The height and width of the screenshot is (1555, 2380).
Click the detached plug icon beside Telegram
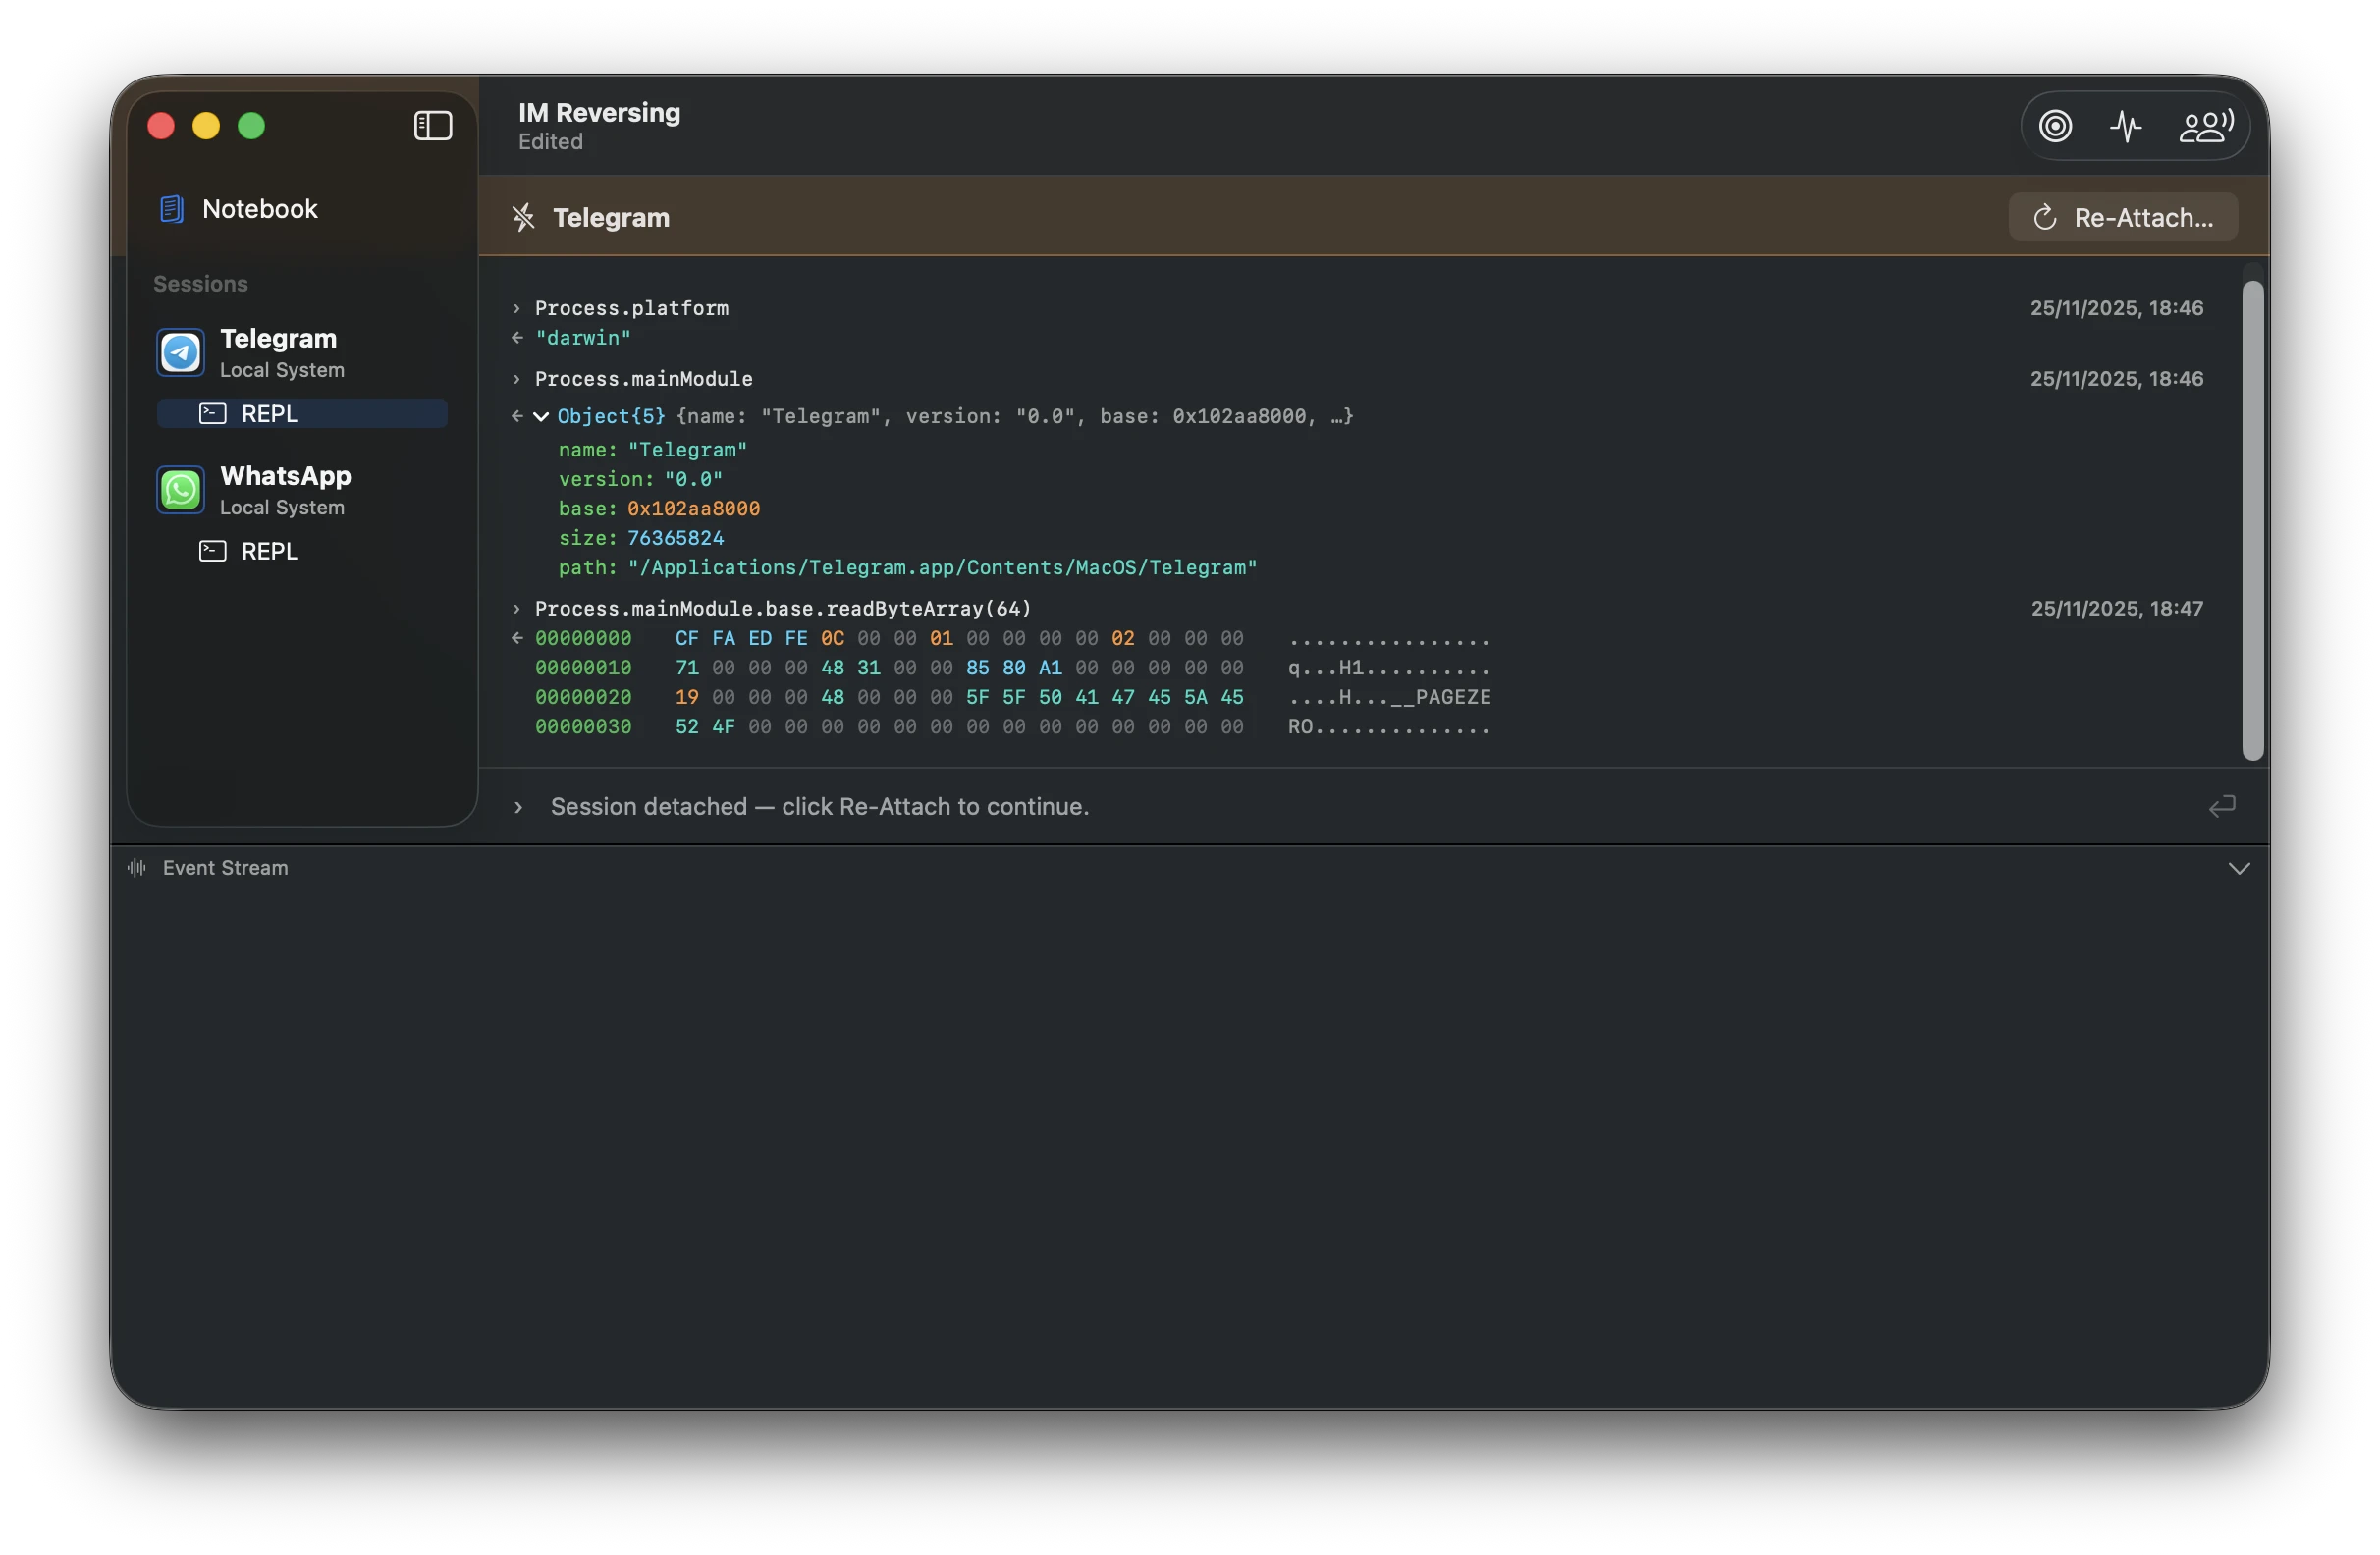(x=523, y=217)
